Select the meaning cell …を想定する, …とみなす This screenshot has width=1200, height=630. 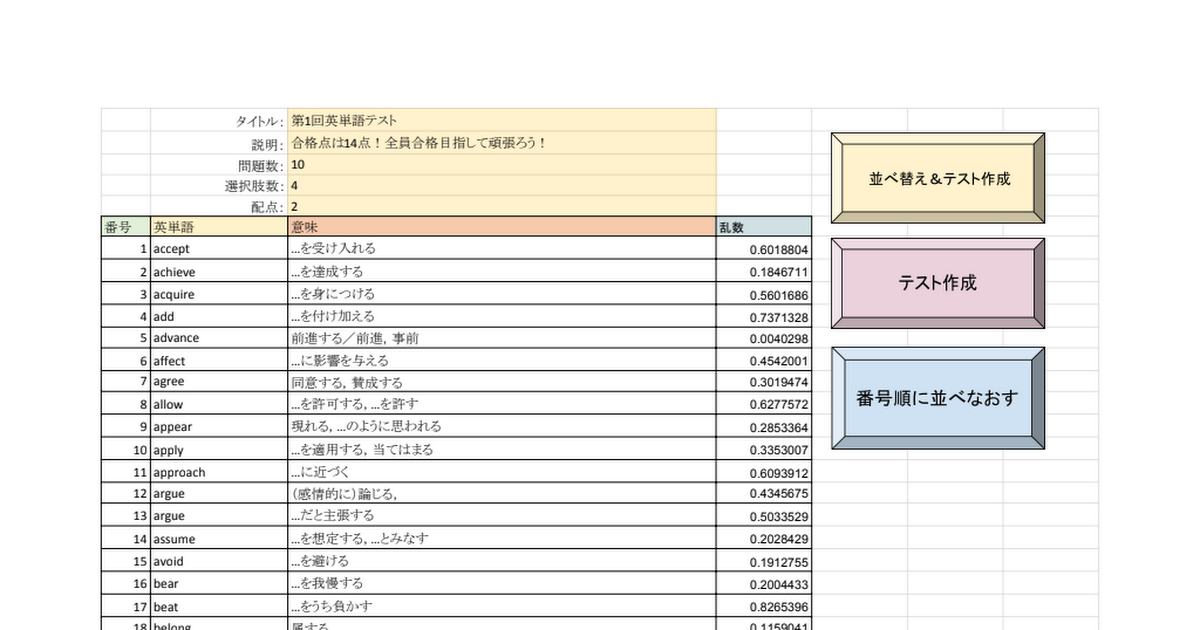(x=502, y=538)
